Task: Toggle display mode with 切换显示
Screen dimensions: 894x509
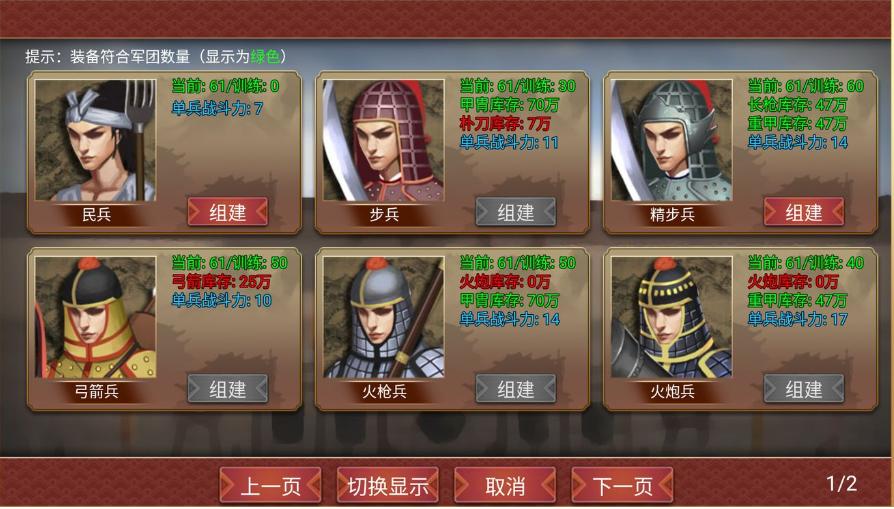Action: pyautogui.click(x=388, y=486)
